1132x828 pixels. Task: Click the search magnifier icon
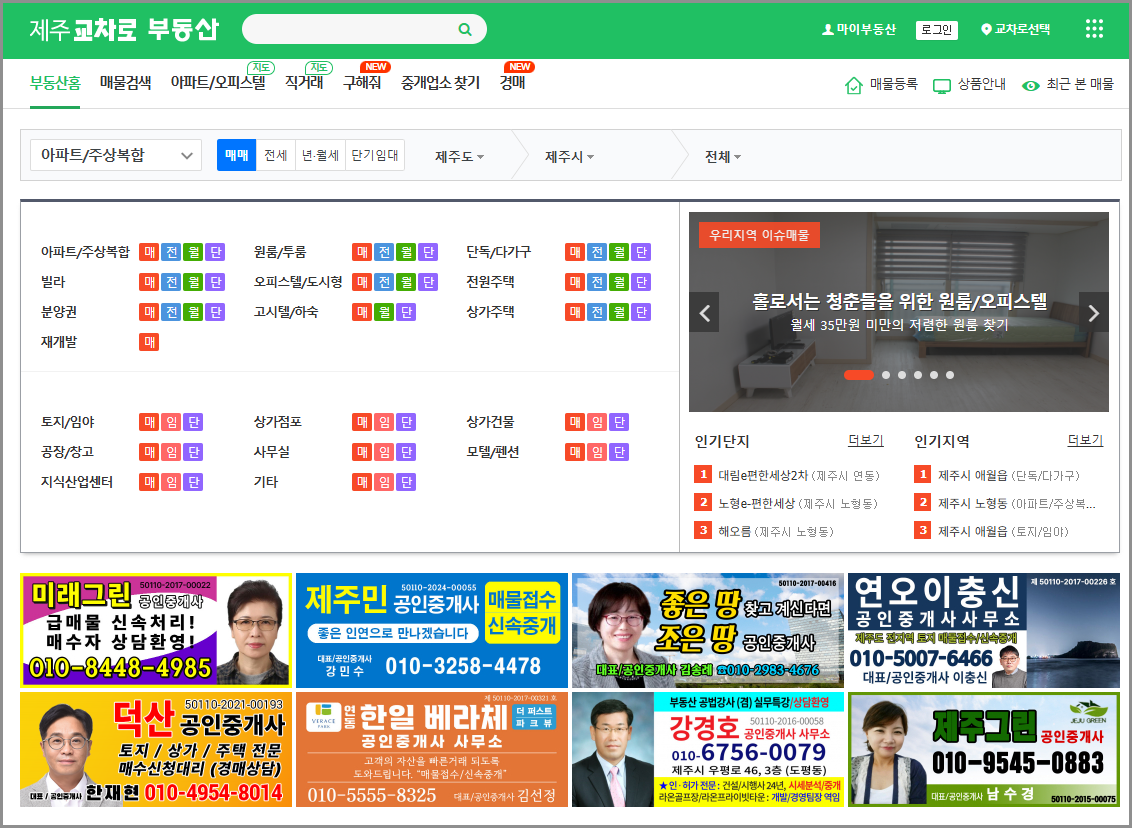click(x=464, y=29)
